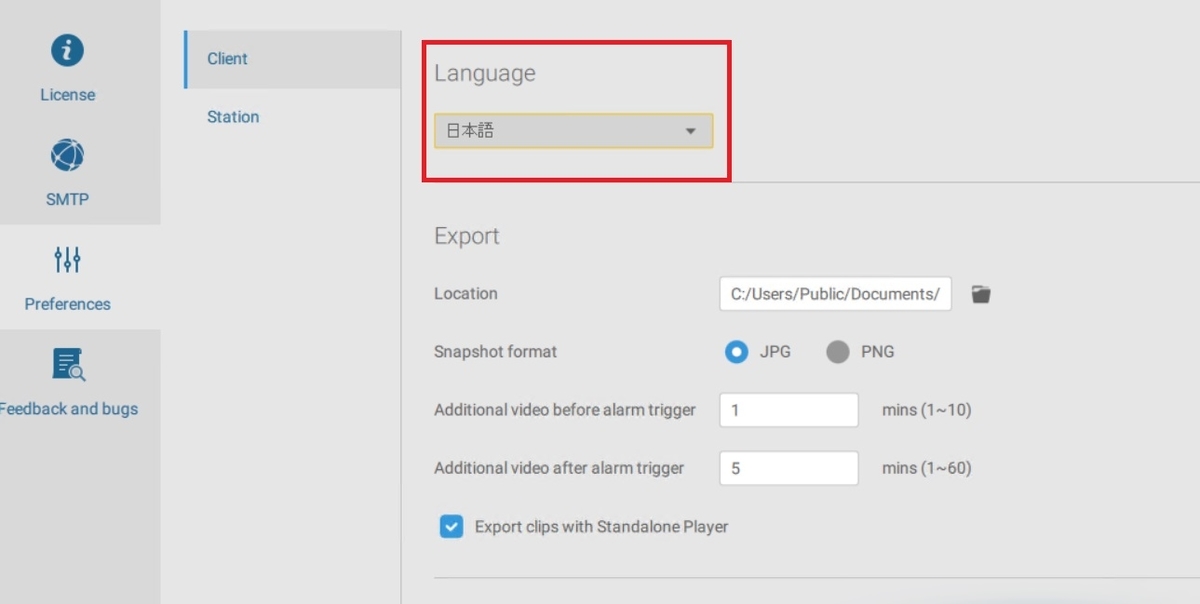The height and width of the screenshot is (604, 1200).
Task: Select PNG snapshot format
Action: (838, 352)
